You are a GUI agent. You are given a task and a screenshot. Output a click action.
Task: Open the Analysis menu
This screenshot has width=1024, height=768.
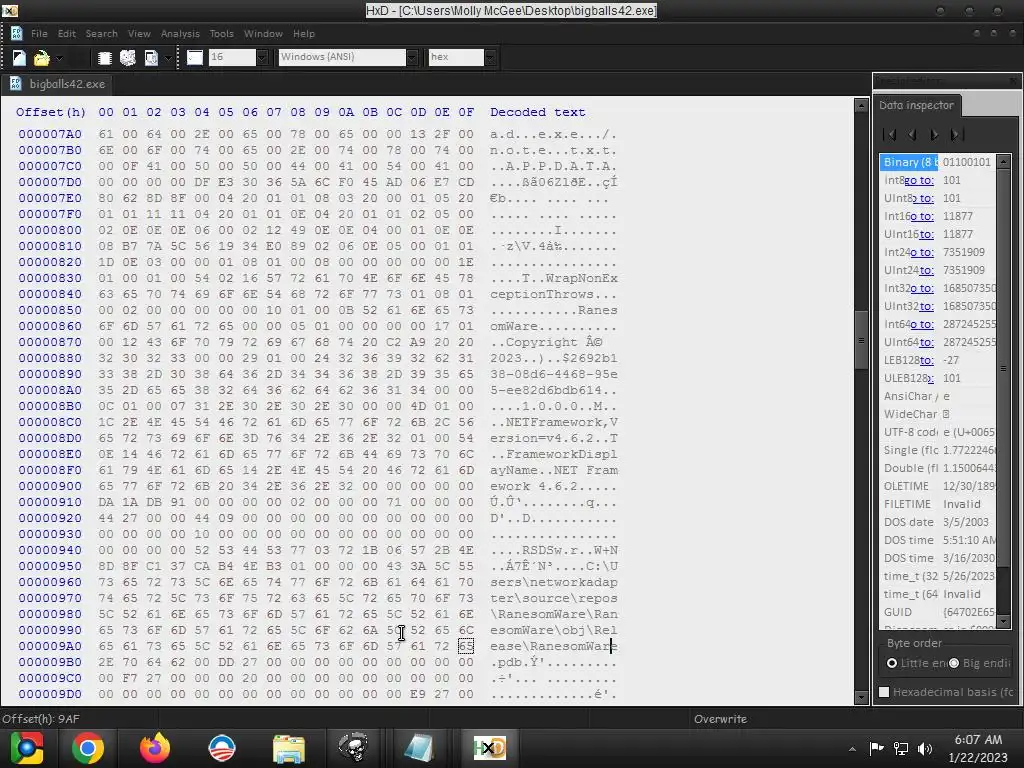coord(180,33)
